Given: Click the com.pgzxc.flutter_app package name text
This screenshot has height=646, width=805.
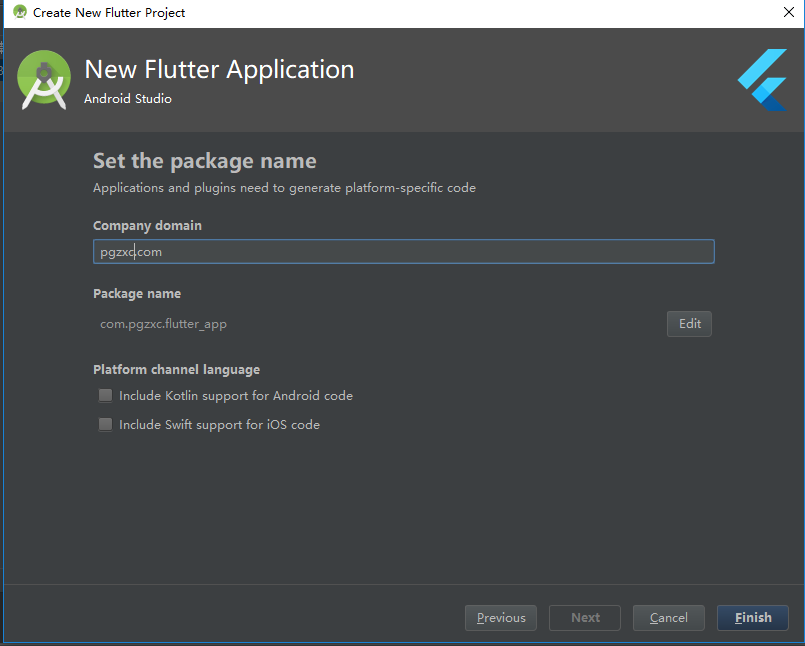Looking at the screenshot, I should 163,324.
